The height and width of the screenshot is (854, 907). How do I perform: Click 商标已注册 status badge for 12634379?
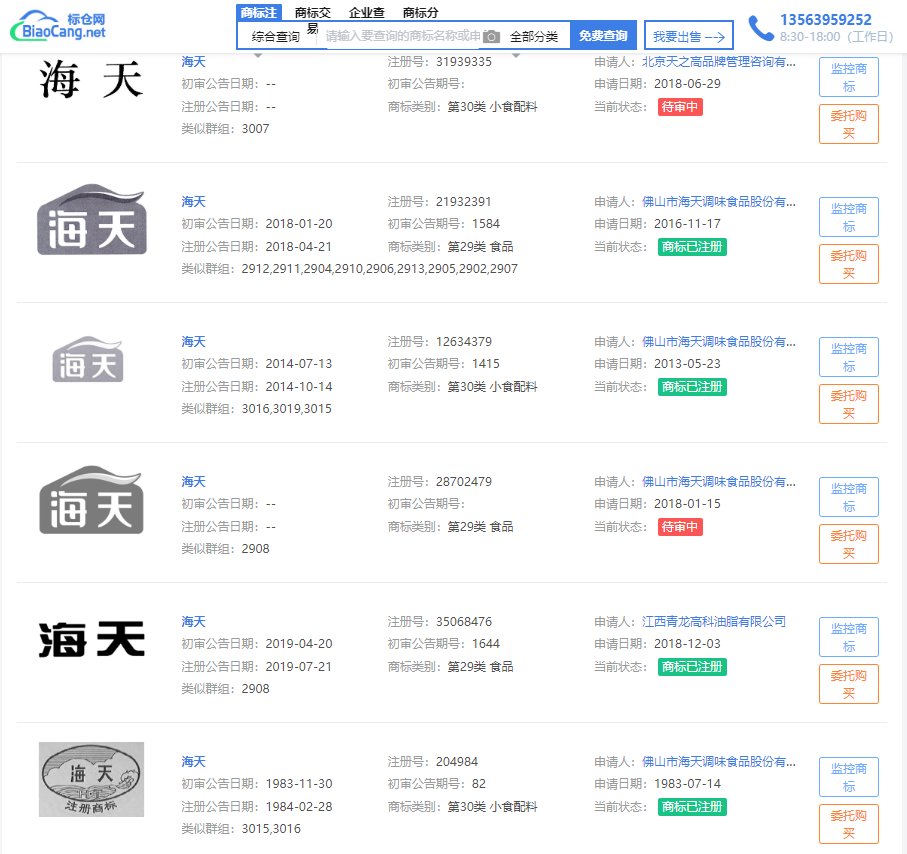[692, 387]
